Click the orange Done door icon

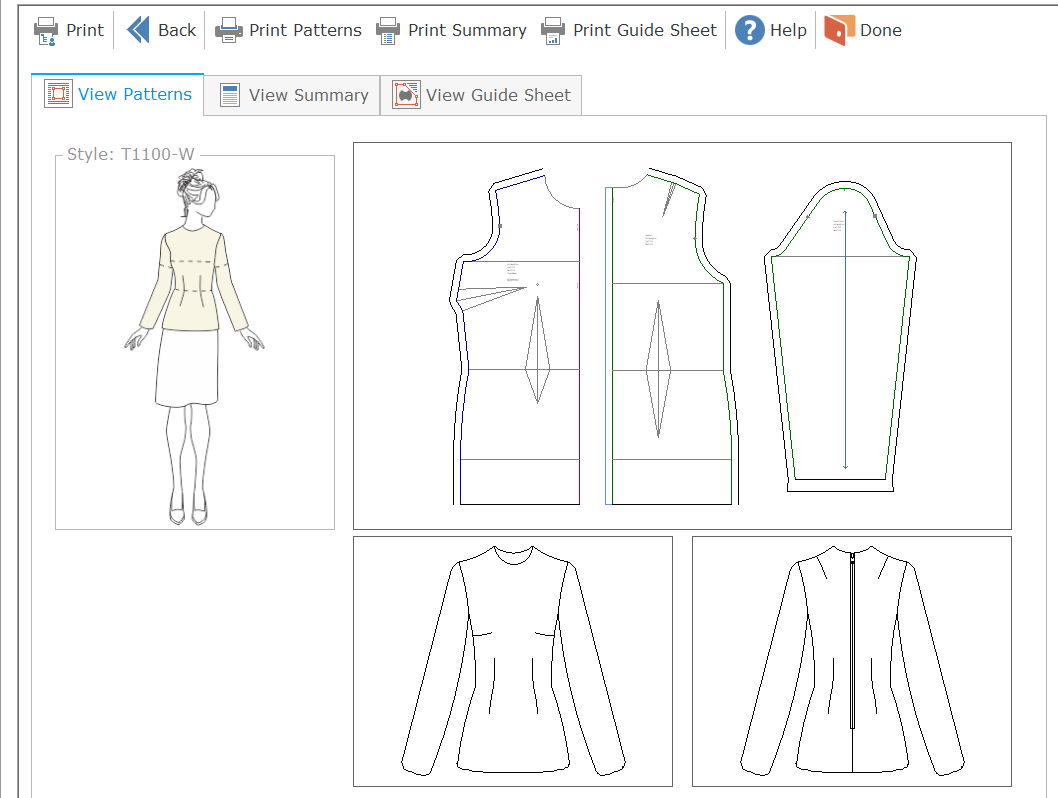click(839, 30)
